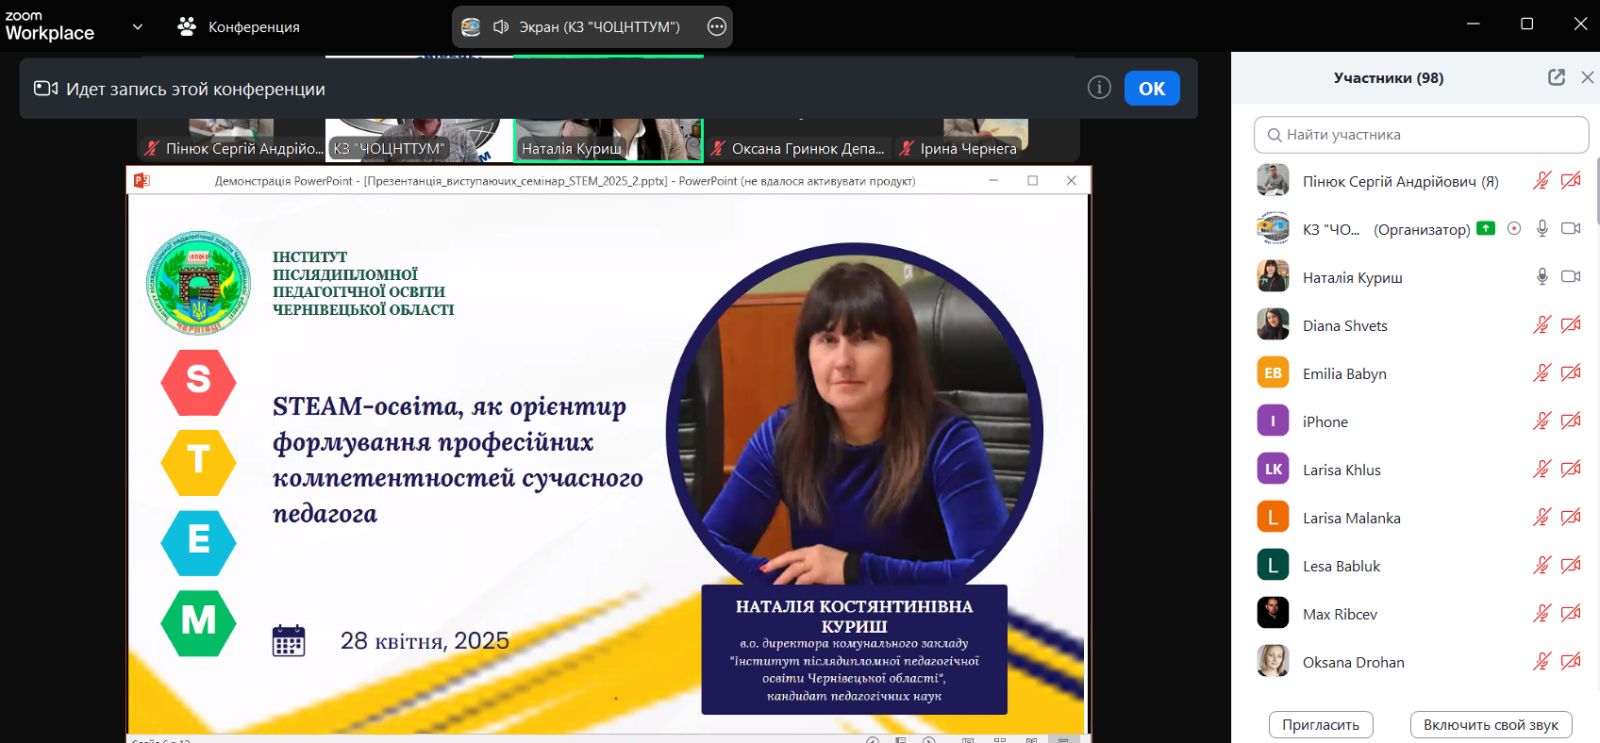The height and width of the screenshot is (743, 1600).
Task: Click camera-off icon of Emilia Babyn
Action: tap(1571, 373)
